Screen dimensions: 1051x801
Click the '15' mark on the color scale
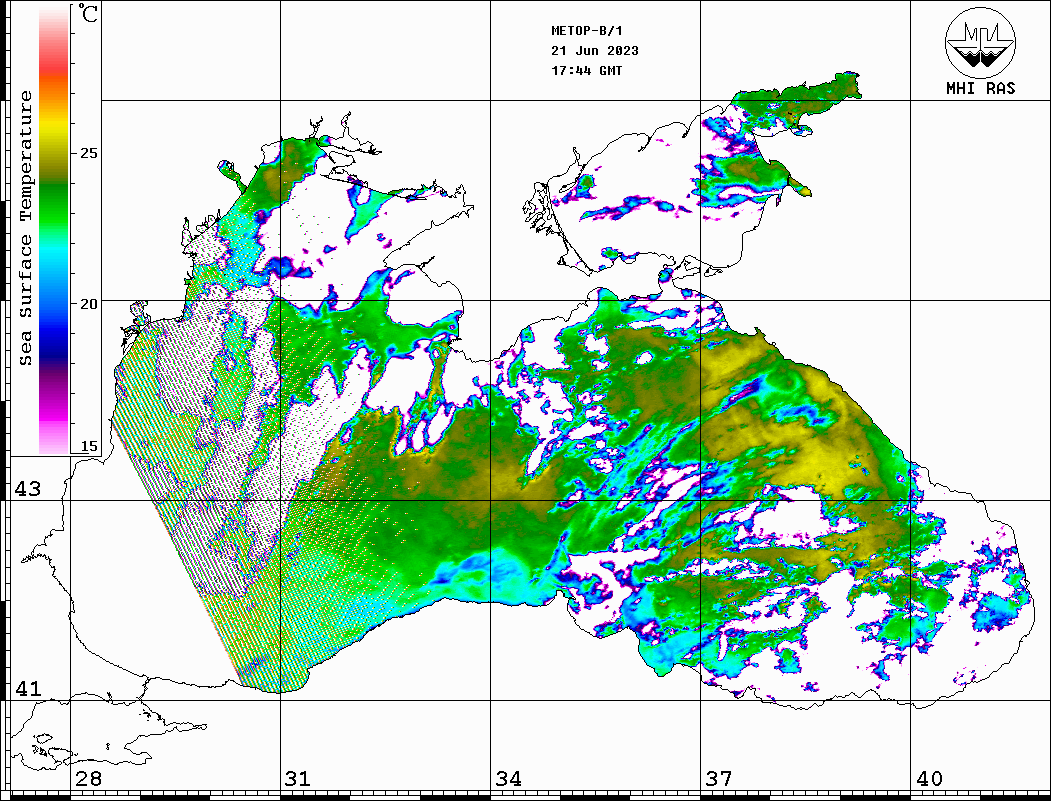[x=88, y=446]
